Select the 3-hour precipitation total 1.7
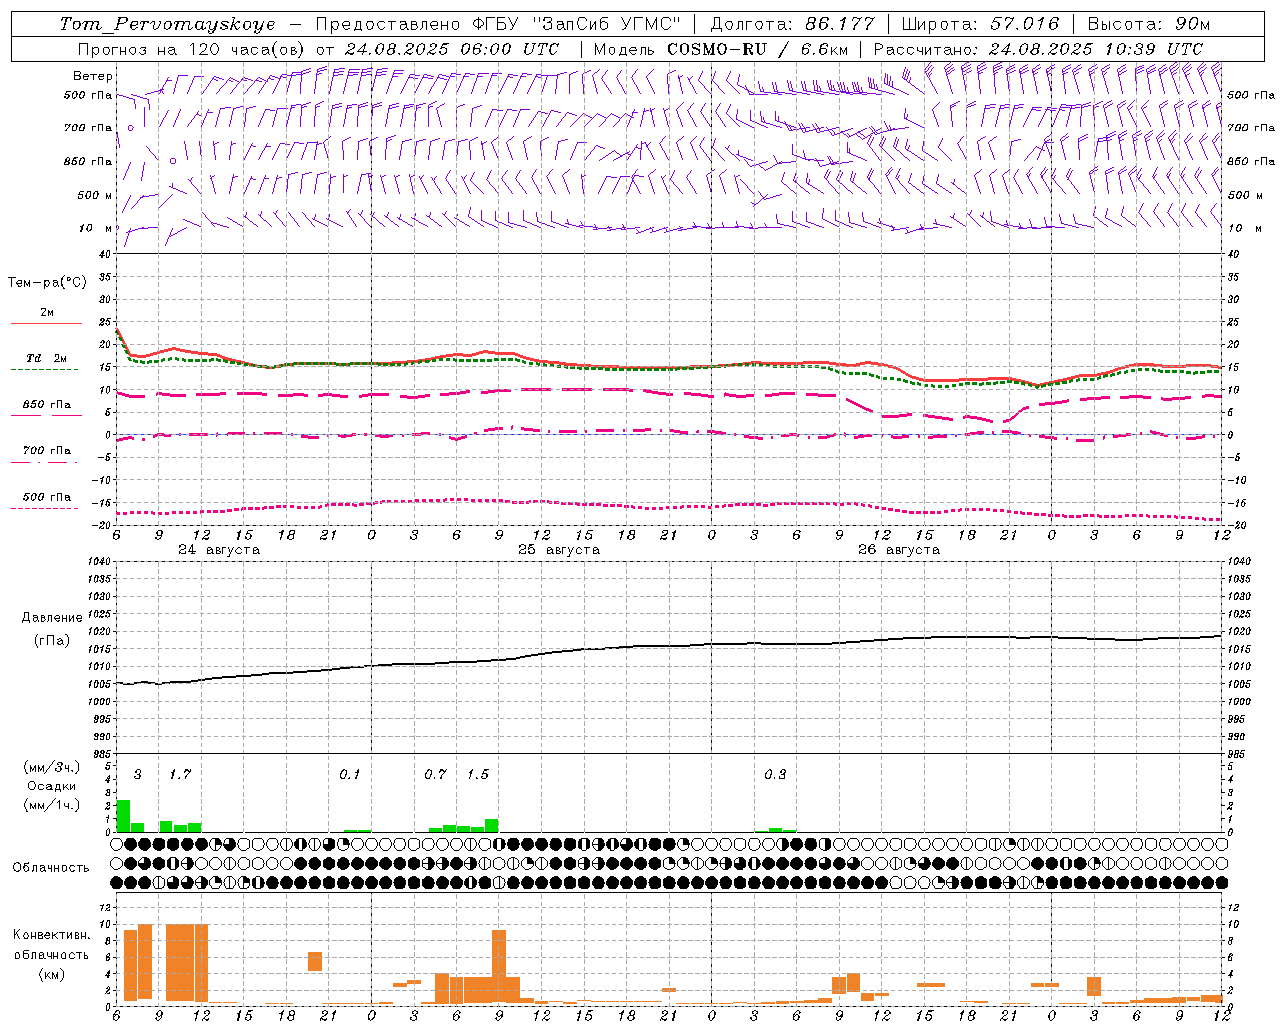Image resolution: width=1280 pixels, height=1024 pixels. coord(180,774)
